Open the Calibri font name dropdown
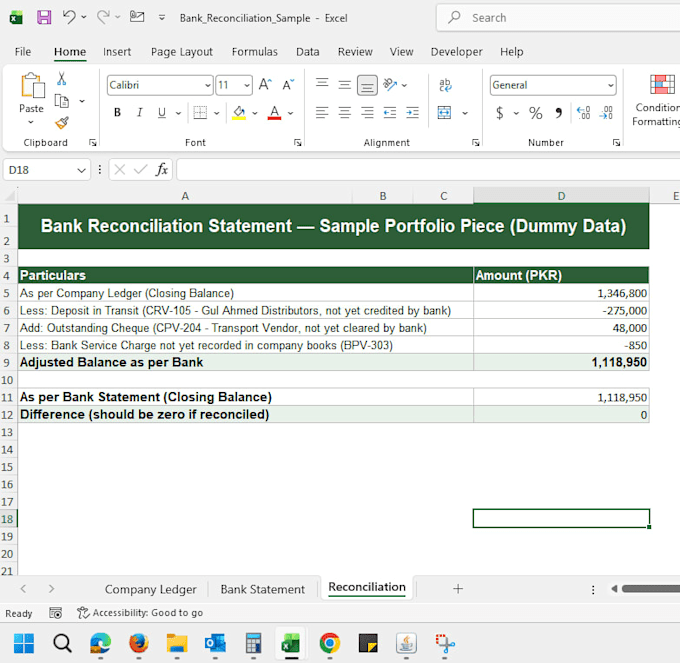 coord(208,85)
